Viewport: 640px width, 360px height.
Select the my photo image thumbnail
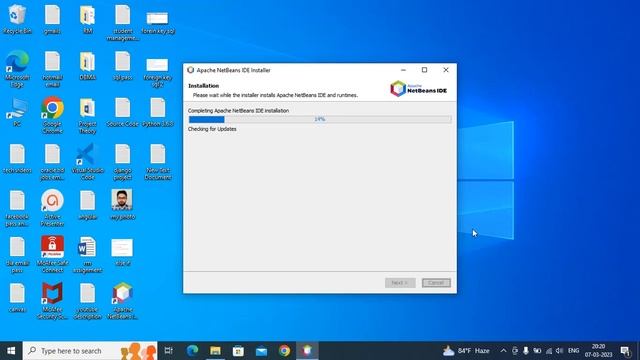(122, 205)
